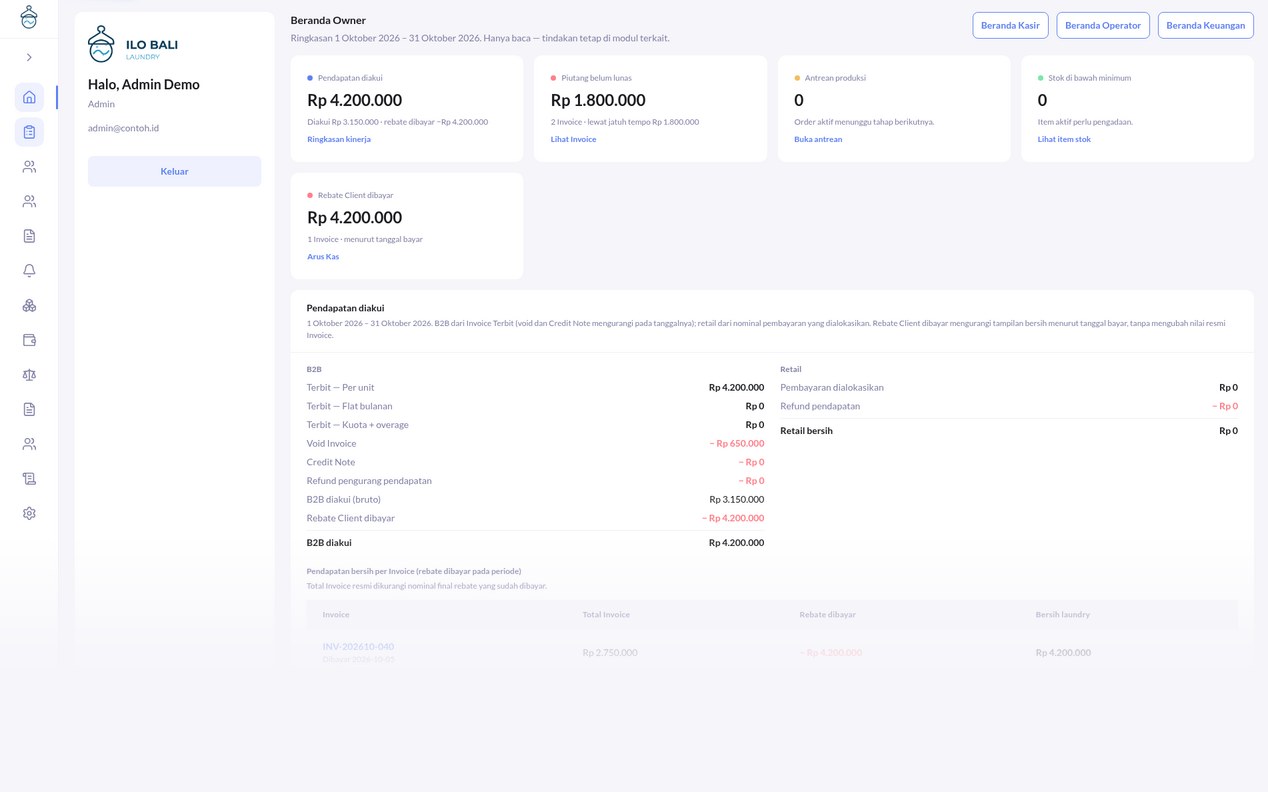
Task: Click the 'Bersih laundry' column header
Action: click(1062, 614)
